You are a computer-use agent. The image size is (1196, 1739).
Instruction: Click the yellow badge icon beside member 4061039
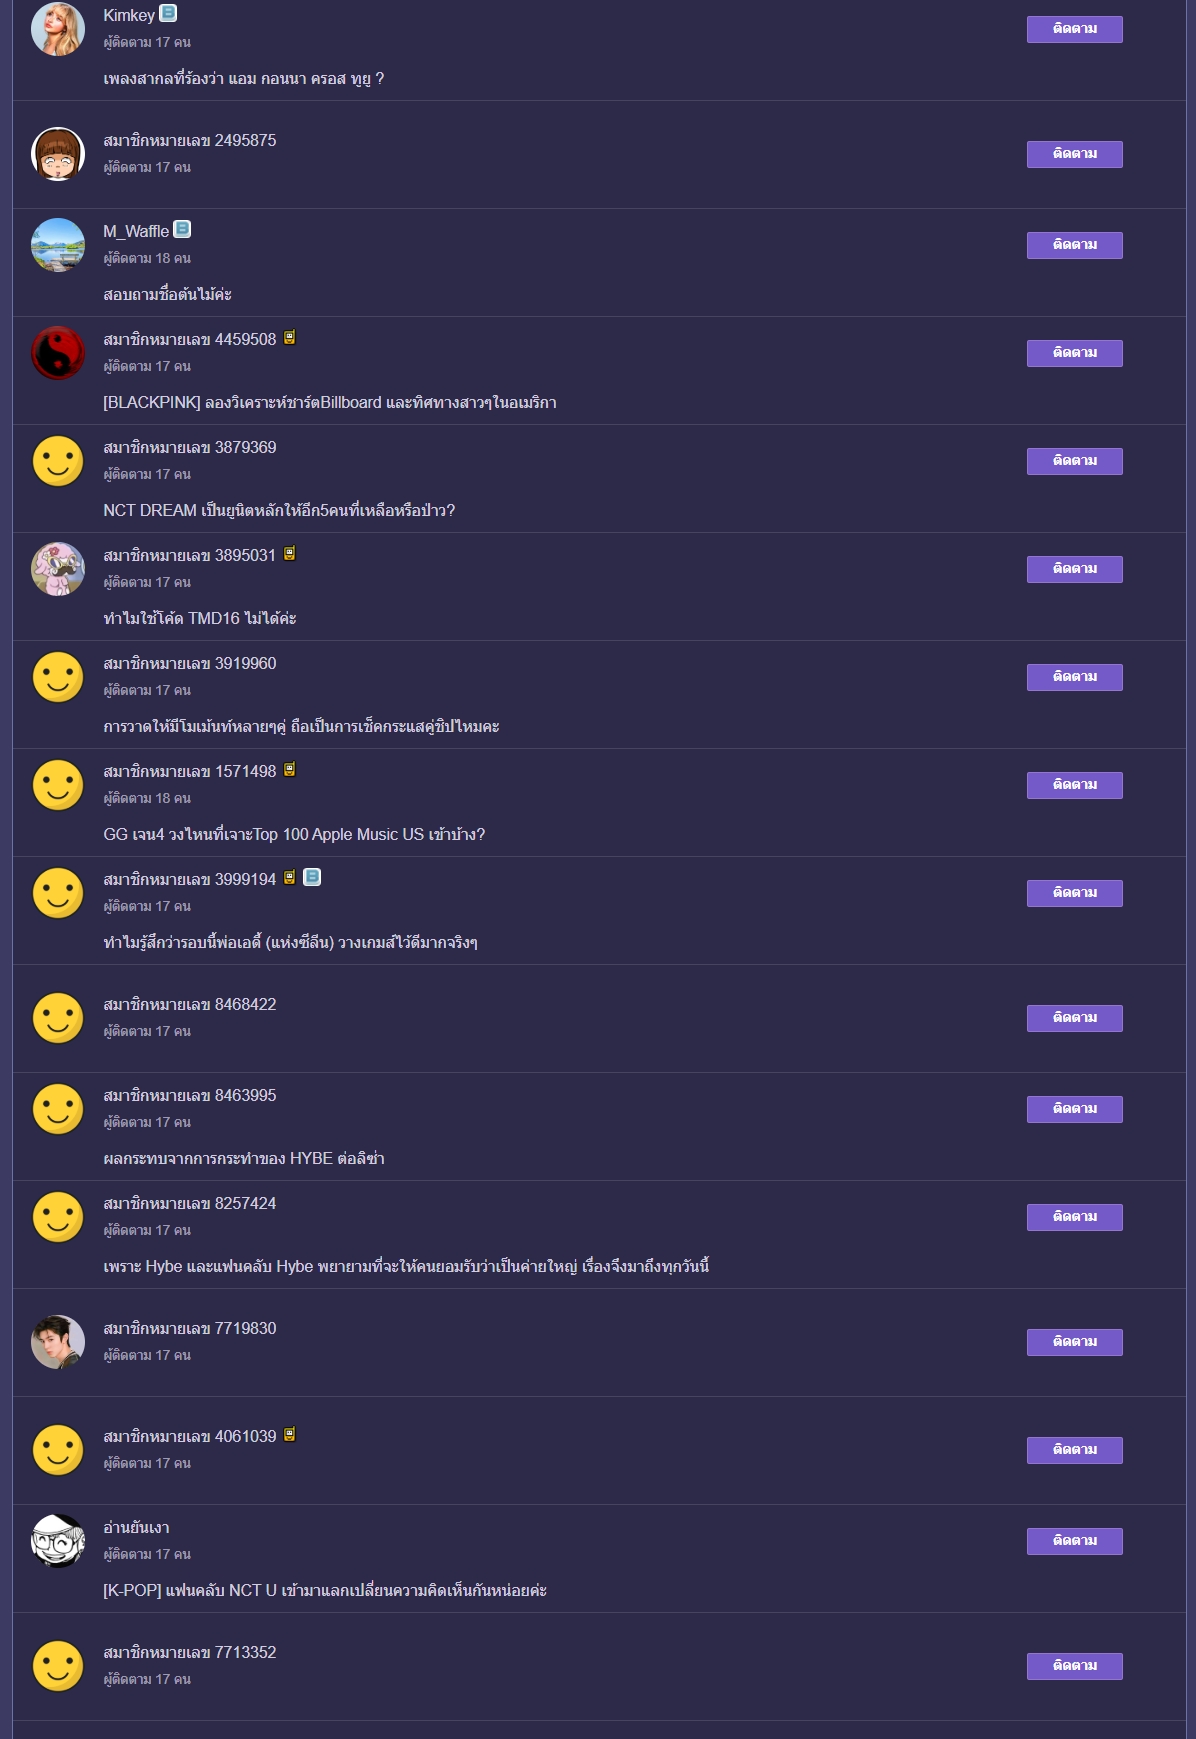click(x=289, y=1434)
